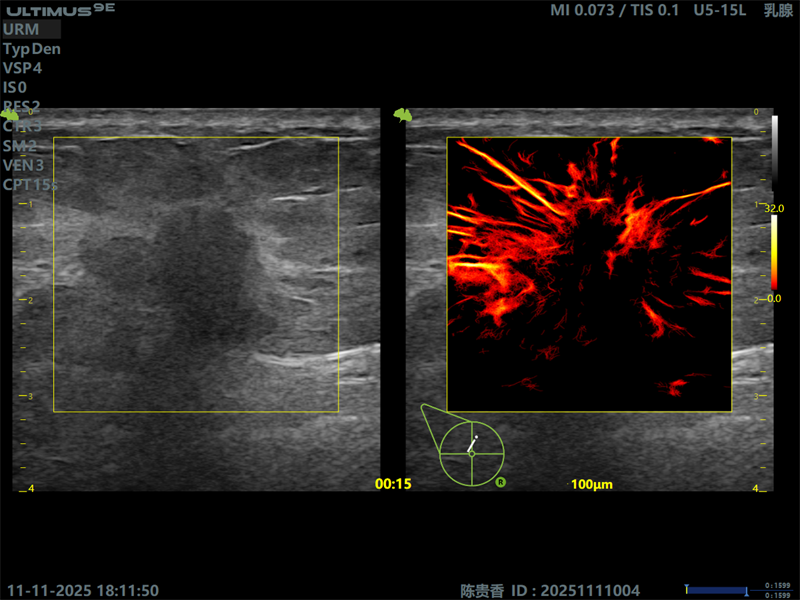Screen dimensions: 800x600
Task: Click the CPT 15s parameter
Action: [30, 185]
